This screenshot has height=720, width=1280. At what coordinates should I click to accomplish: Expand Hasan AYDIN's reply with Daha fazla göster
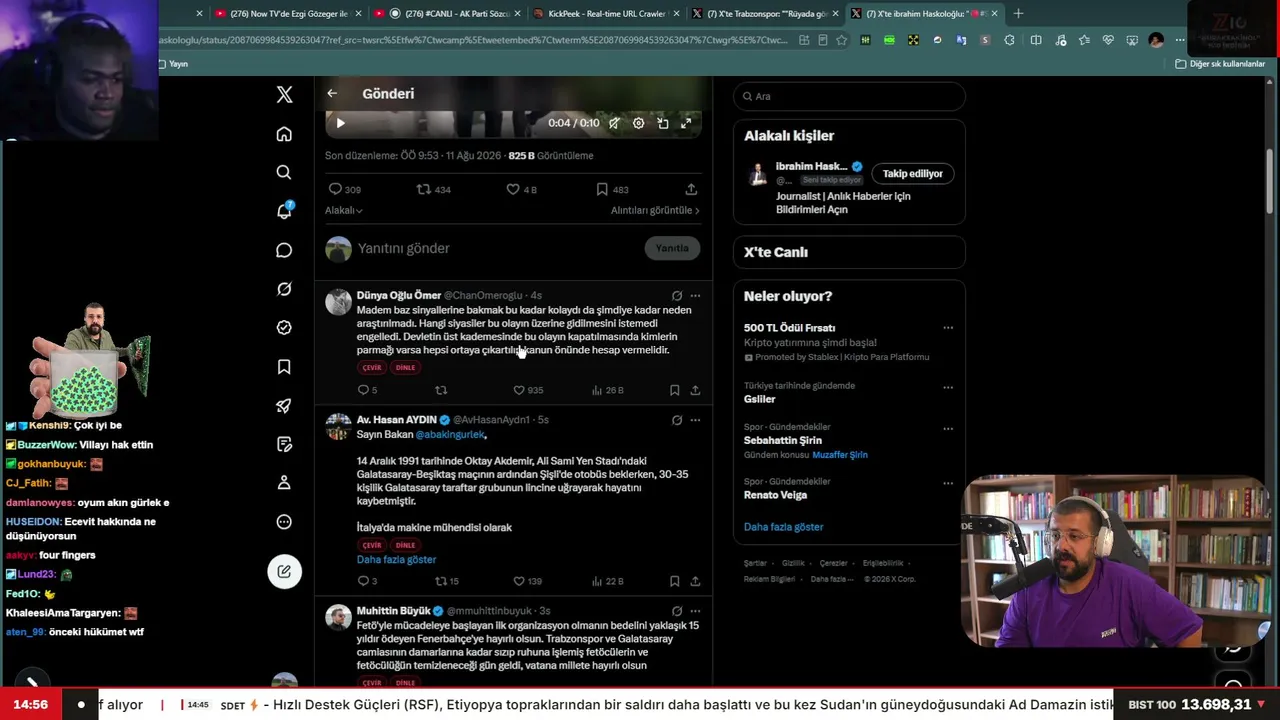[396, 560]
